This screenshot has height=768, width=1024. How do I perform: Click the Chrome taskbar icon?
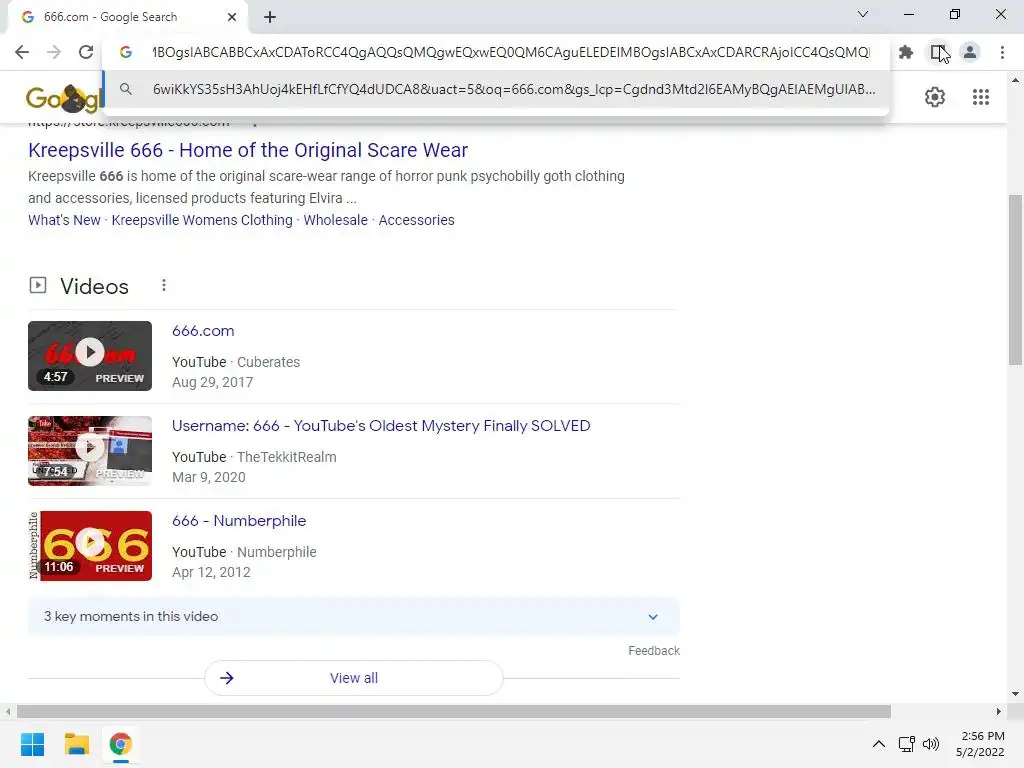coord(120,744)
